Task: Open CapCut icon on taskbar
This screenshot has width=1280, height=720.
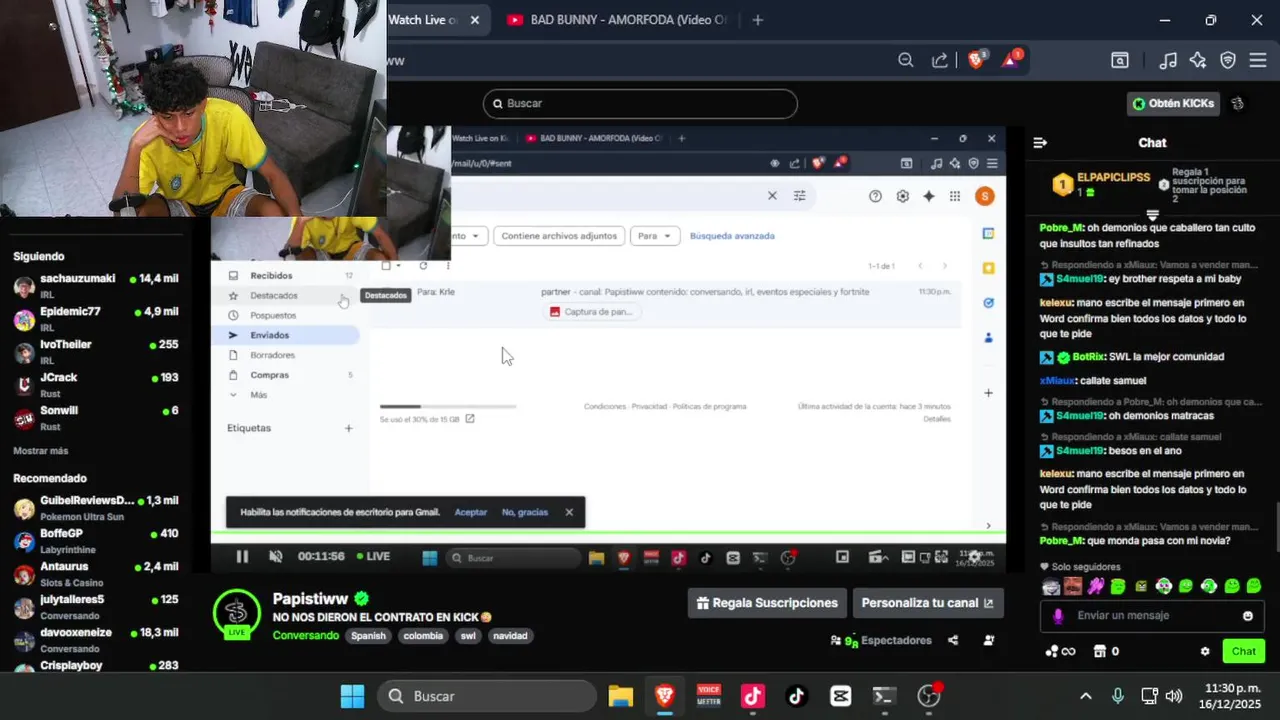Action: [840, 696]
